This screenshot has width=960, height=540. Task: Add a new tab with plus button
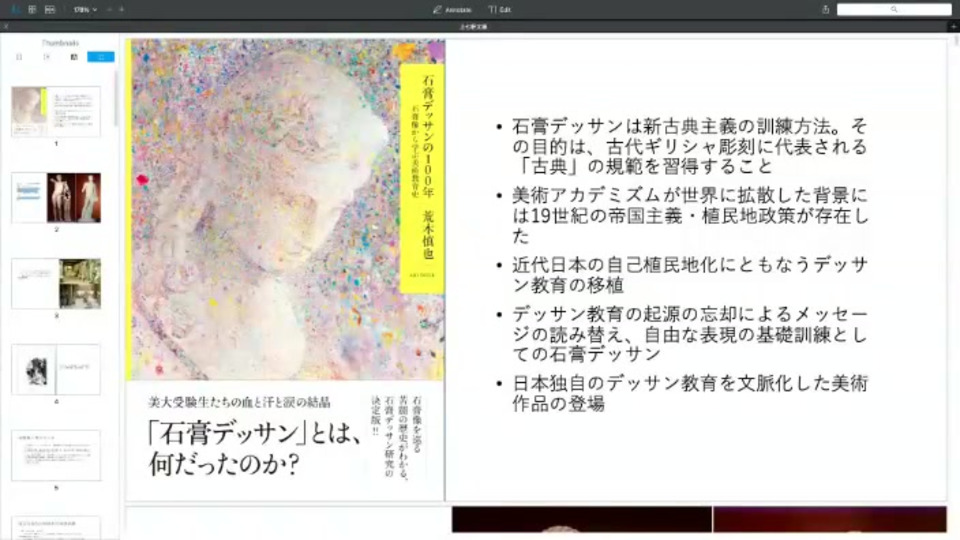pos(953,26)
